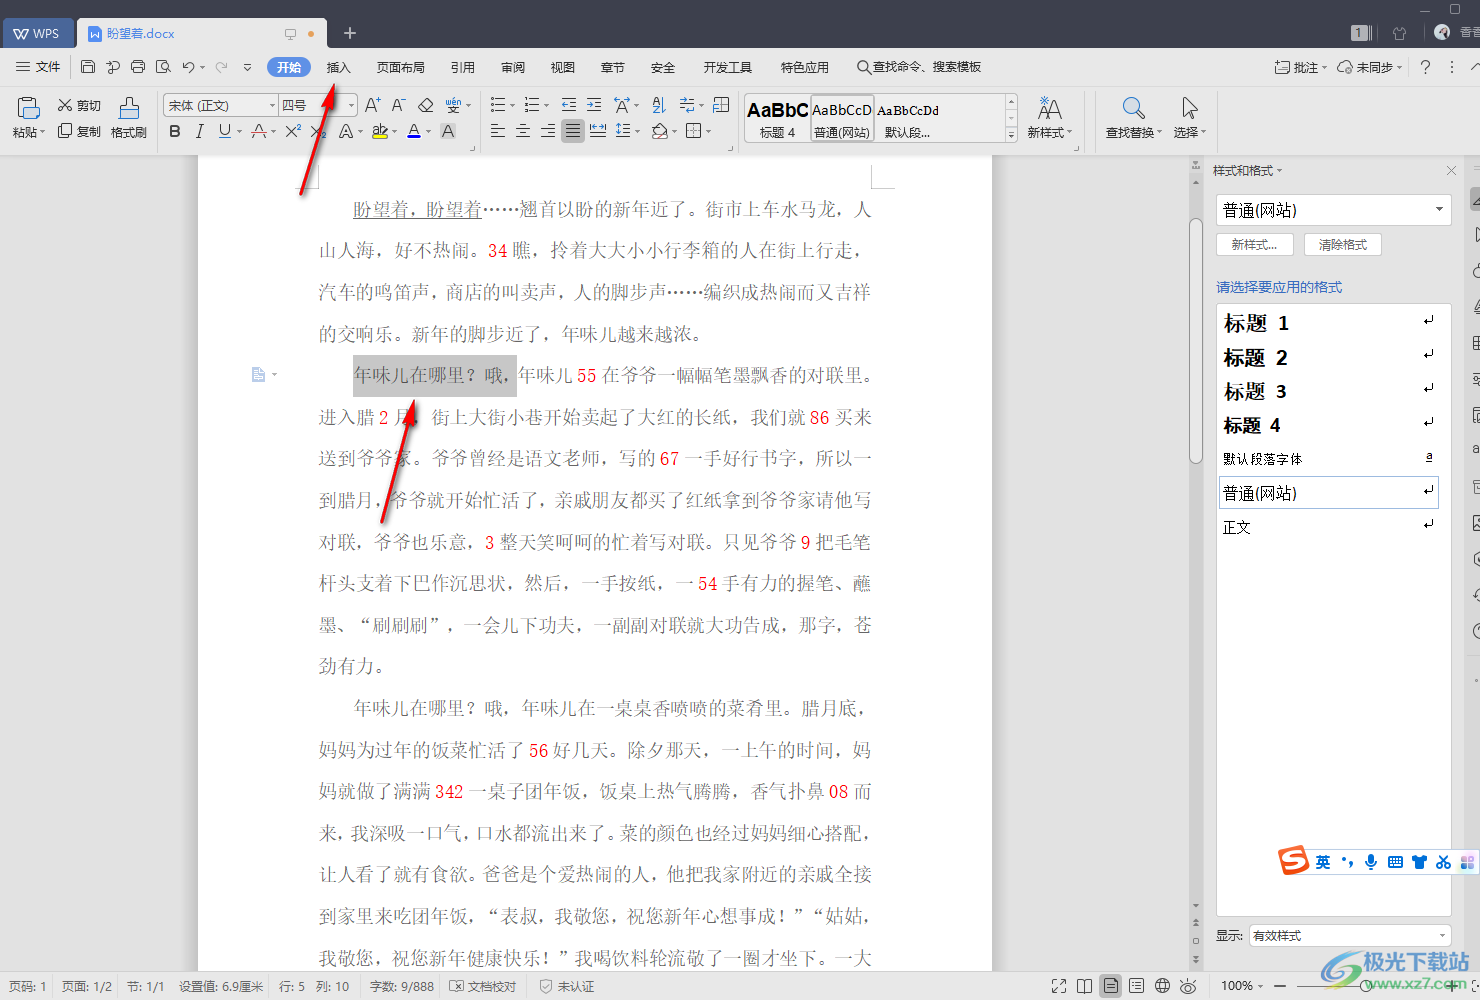Image resolution: width=1480 pixels, height=1000 pixels.
Task: Click the Sort (A-Z) icon
Action: 658,105
